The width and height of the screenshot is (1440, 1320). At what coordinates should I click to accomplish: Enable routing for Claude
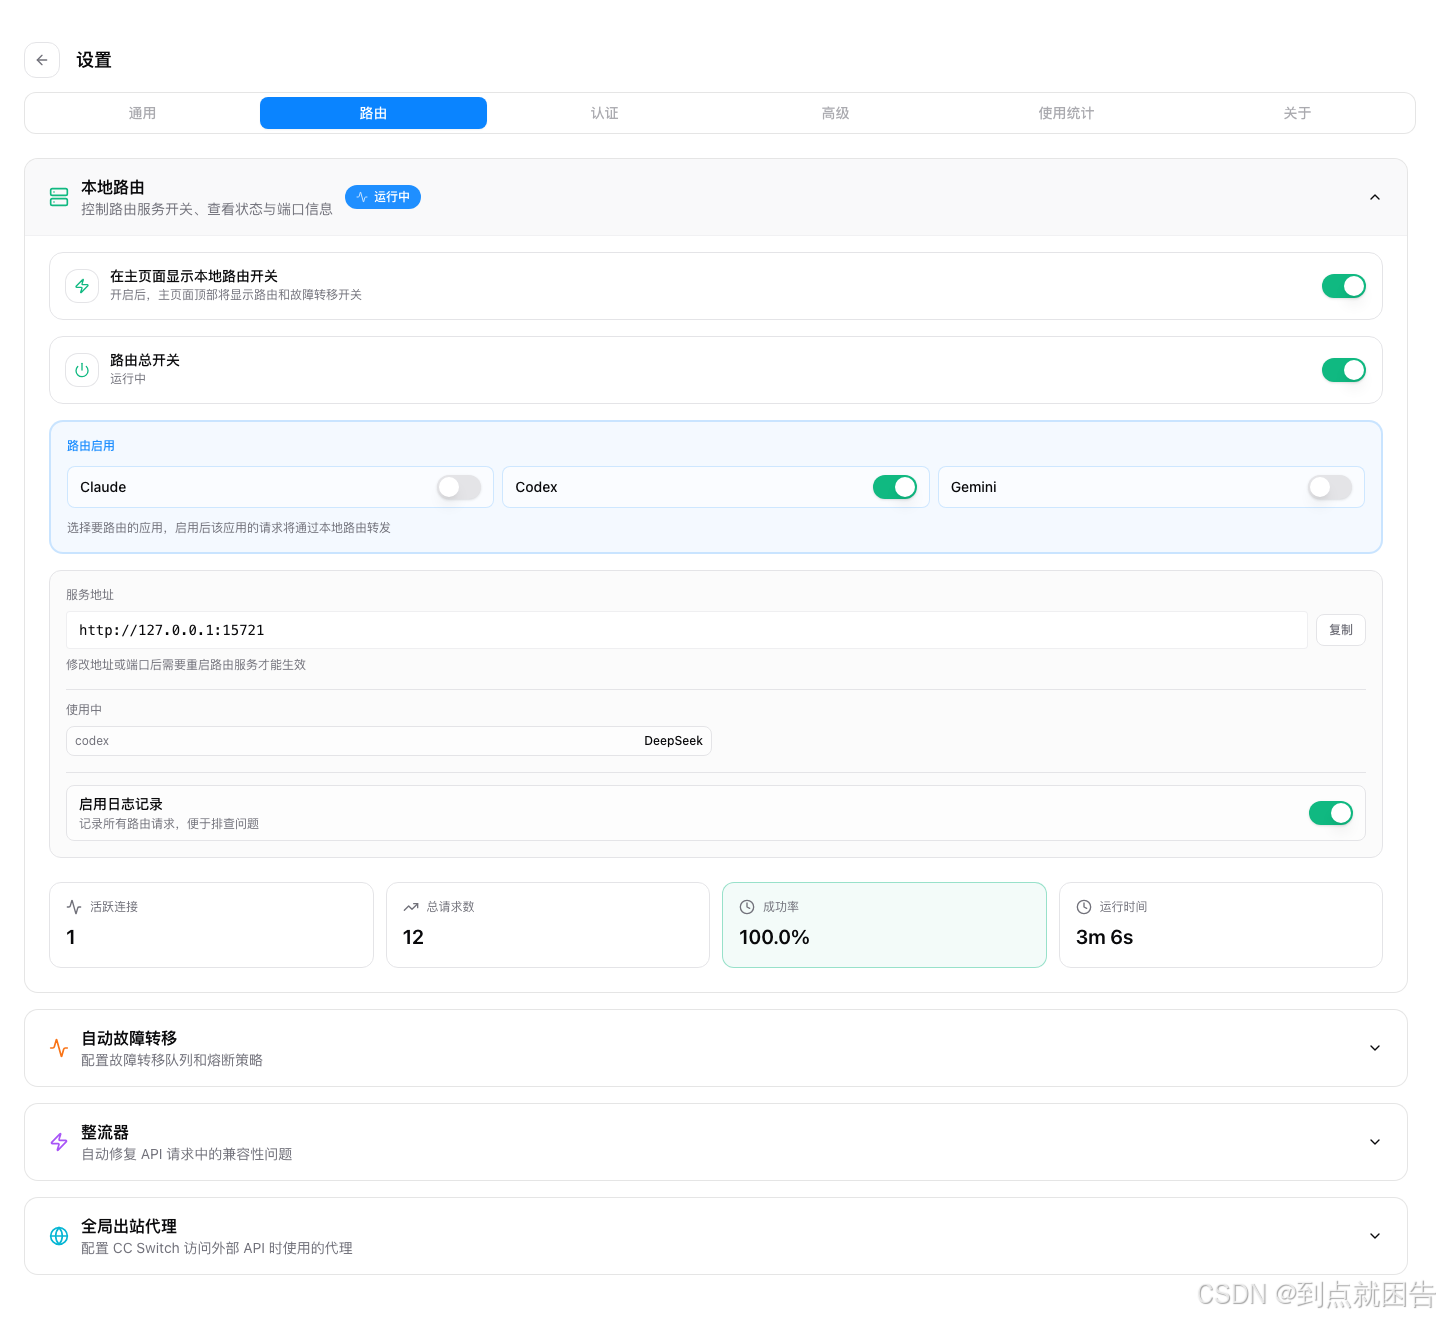(459, 487)
